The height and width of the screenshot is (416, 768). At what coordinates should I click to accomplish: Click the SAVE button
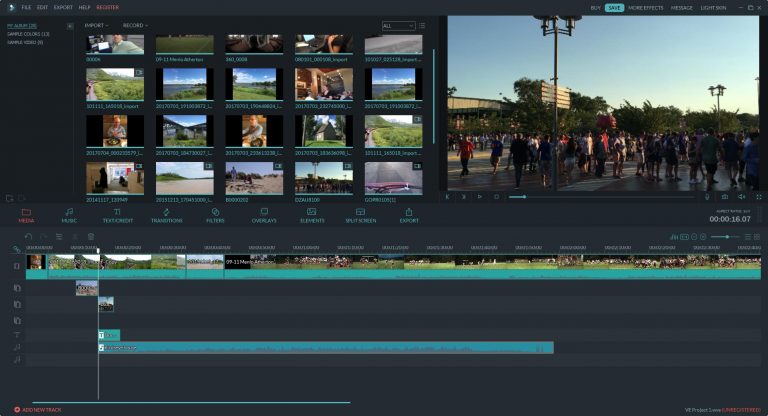click(x=614, y=8)
